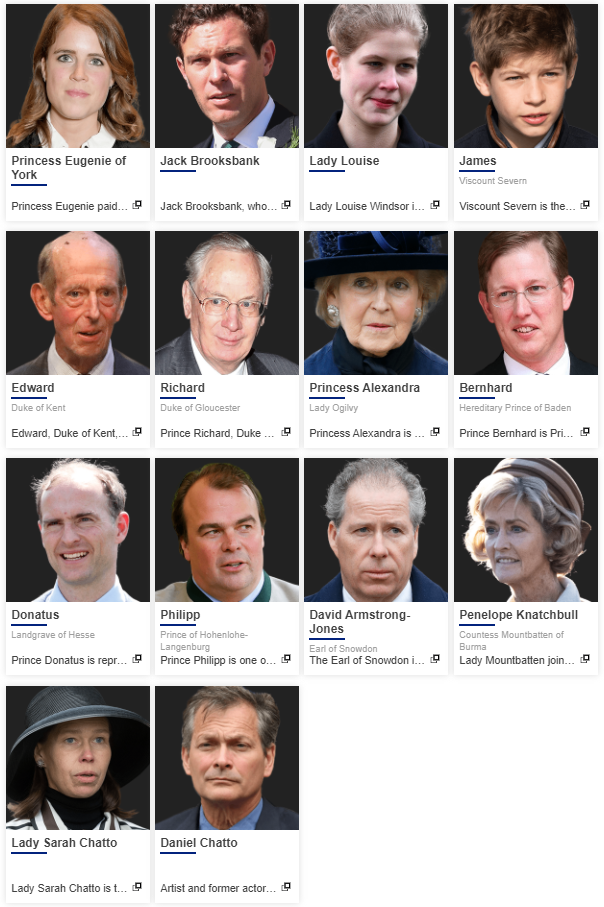Click the Jack Brooksbank name heading
The height and width of the screenshot is (907, 604).
point(210,161)
